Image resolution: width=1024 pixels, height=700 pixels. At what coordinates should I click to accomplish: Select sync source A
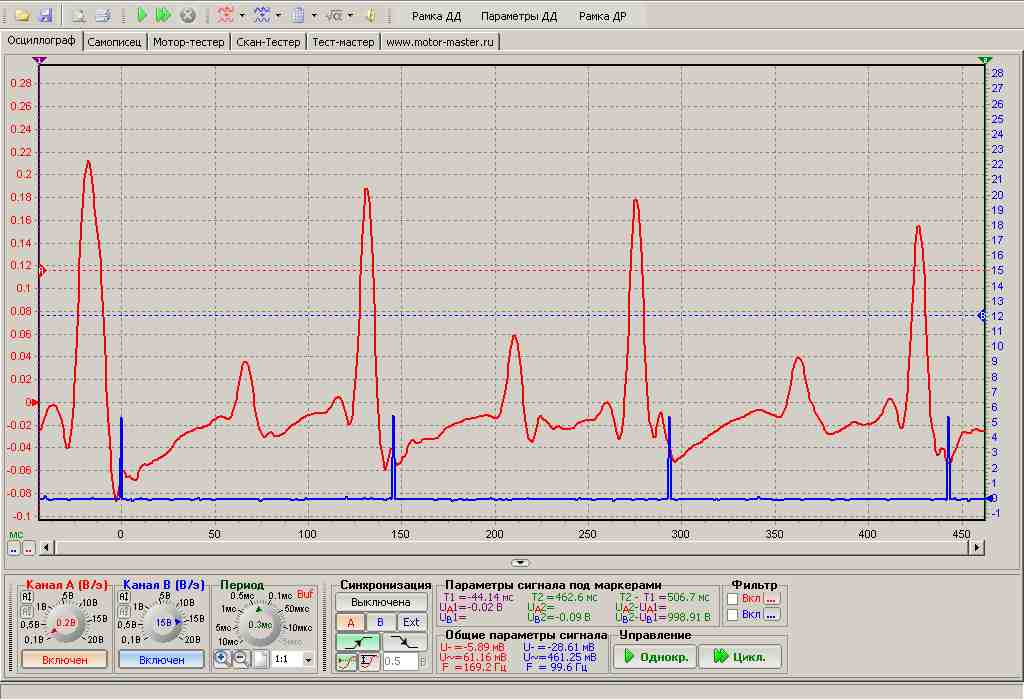pyautogui.click(x=351, y=622)
